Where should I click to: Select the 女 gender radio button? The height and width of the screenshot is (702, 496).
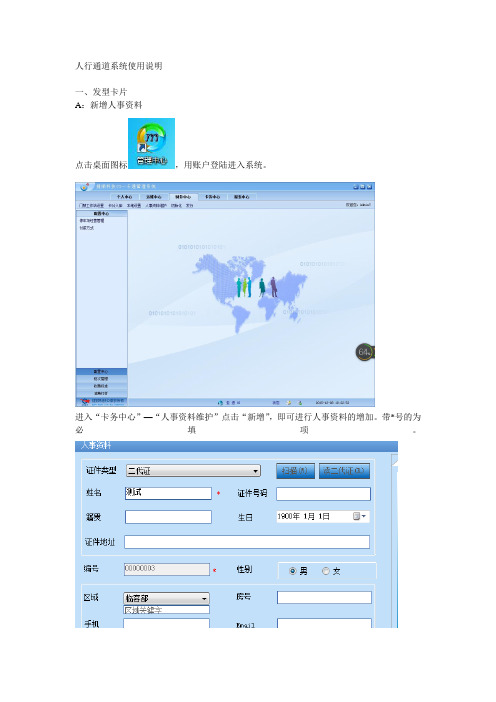[326, 571]
